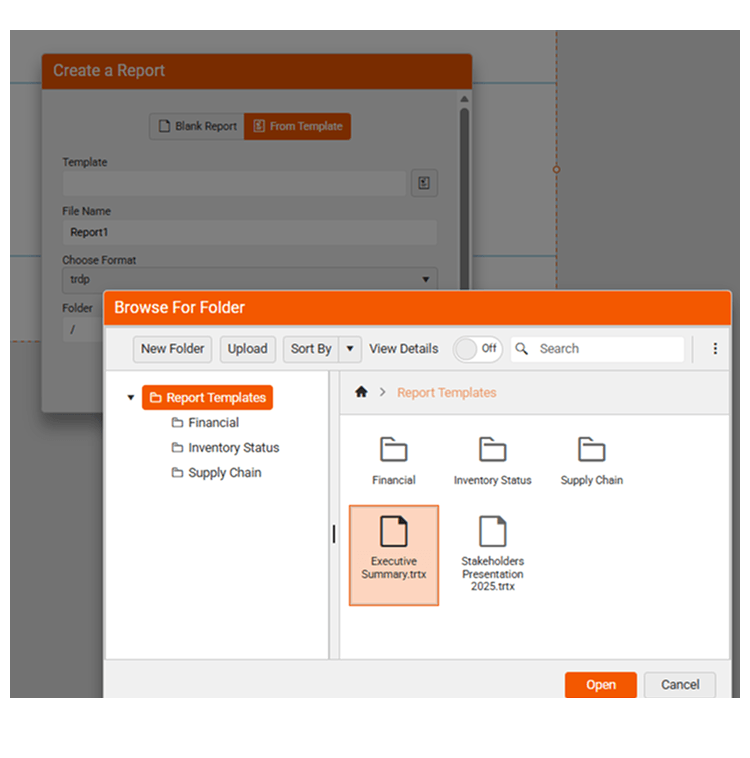This screenshot has width=750, height=758.
Task: Click the New Folder button
Action: 172,349
